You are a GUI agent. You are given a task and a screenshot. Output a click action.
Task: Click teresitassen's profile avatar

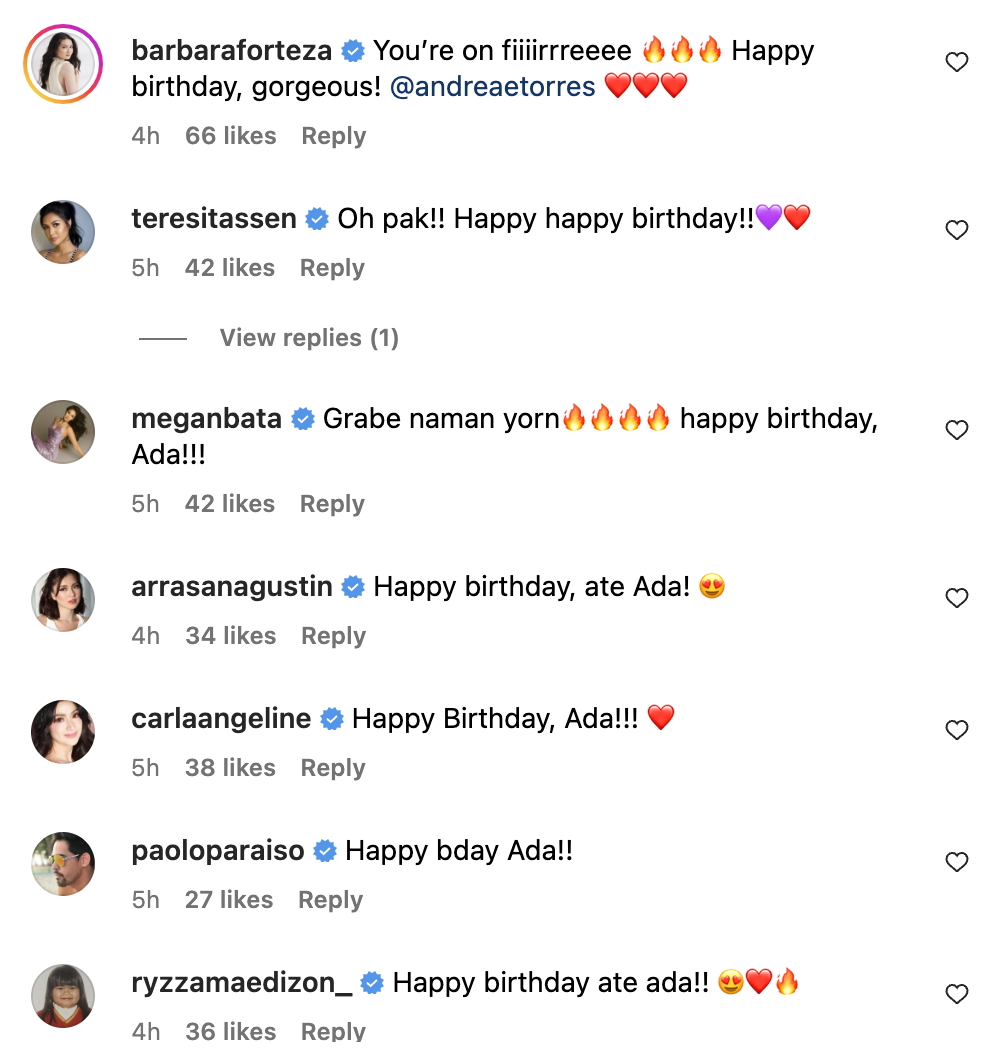pos(63,232)
